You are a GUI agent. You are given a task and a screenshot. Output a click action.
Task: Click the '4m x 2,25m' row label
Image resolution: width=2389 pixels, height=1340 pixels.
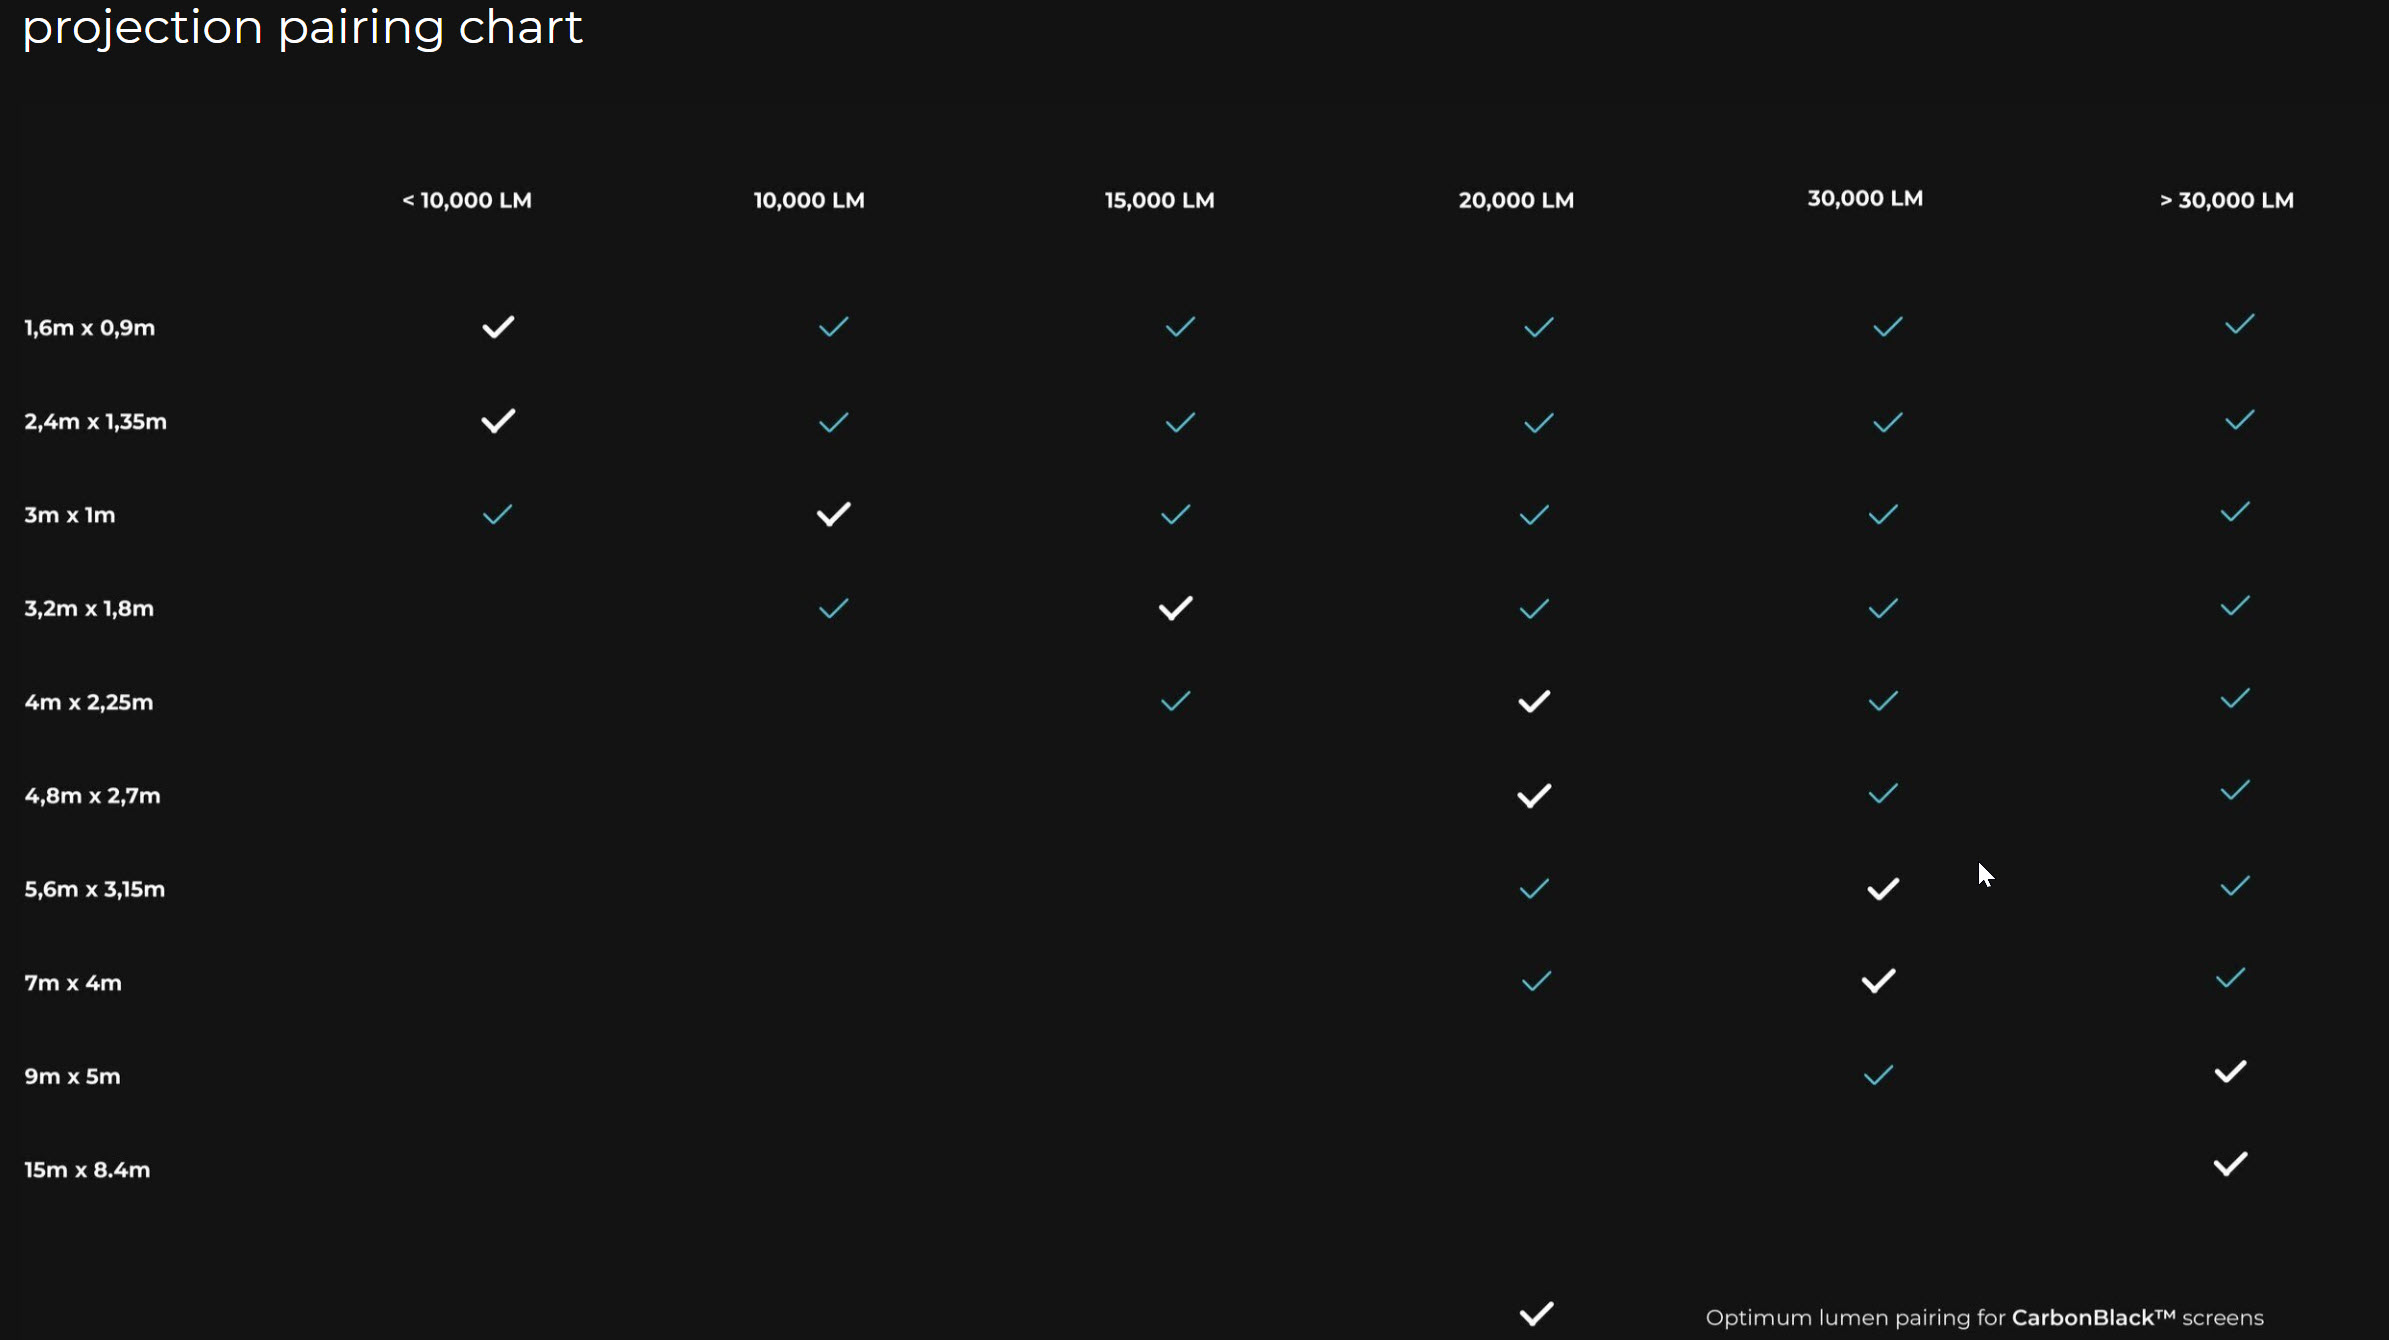point(89,702)
